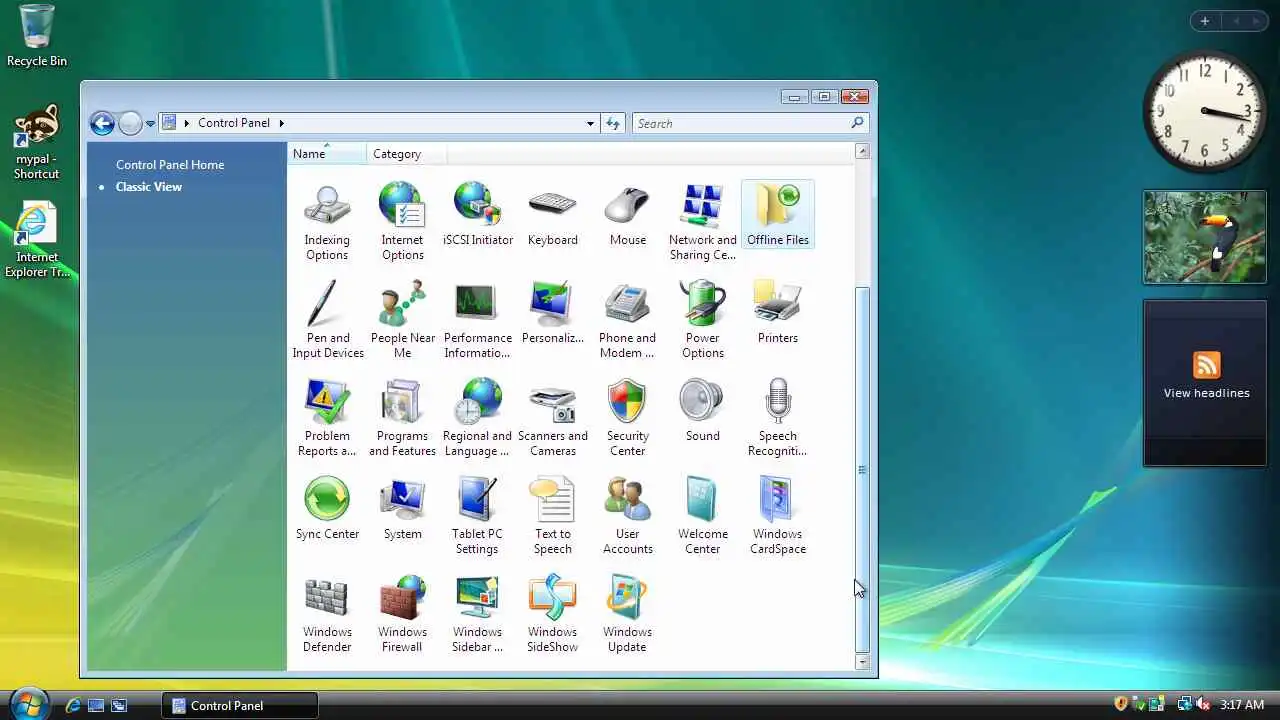
Task: Open Regional and Language options
Action: 477,418
